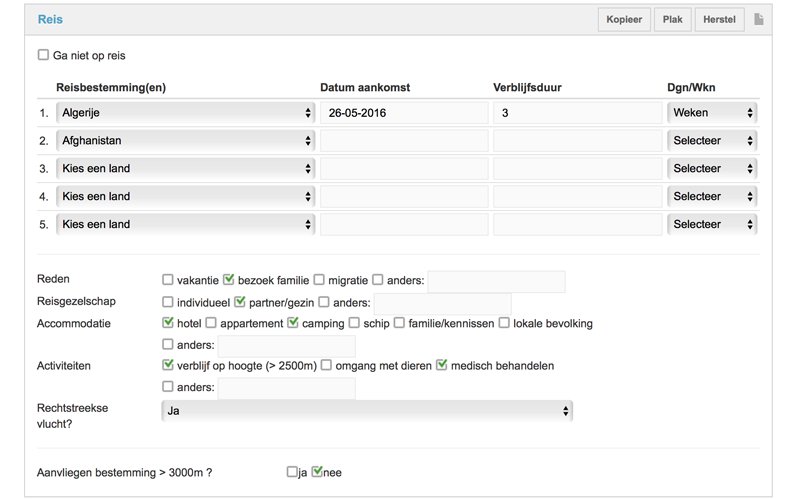Check the 'omgang met dieren' checkbox

click(327, 366)
